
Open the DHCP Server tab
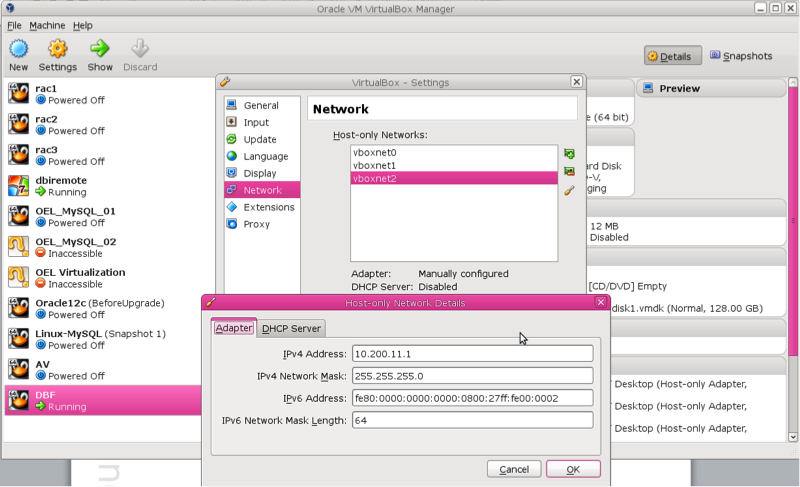pos(291,328)
